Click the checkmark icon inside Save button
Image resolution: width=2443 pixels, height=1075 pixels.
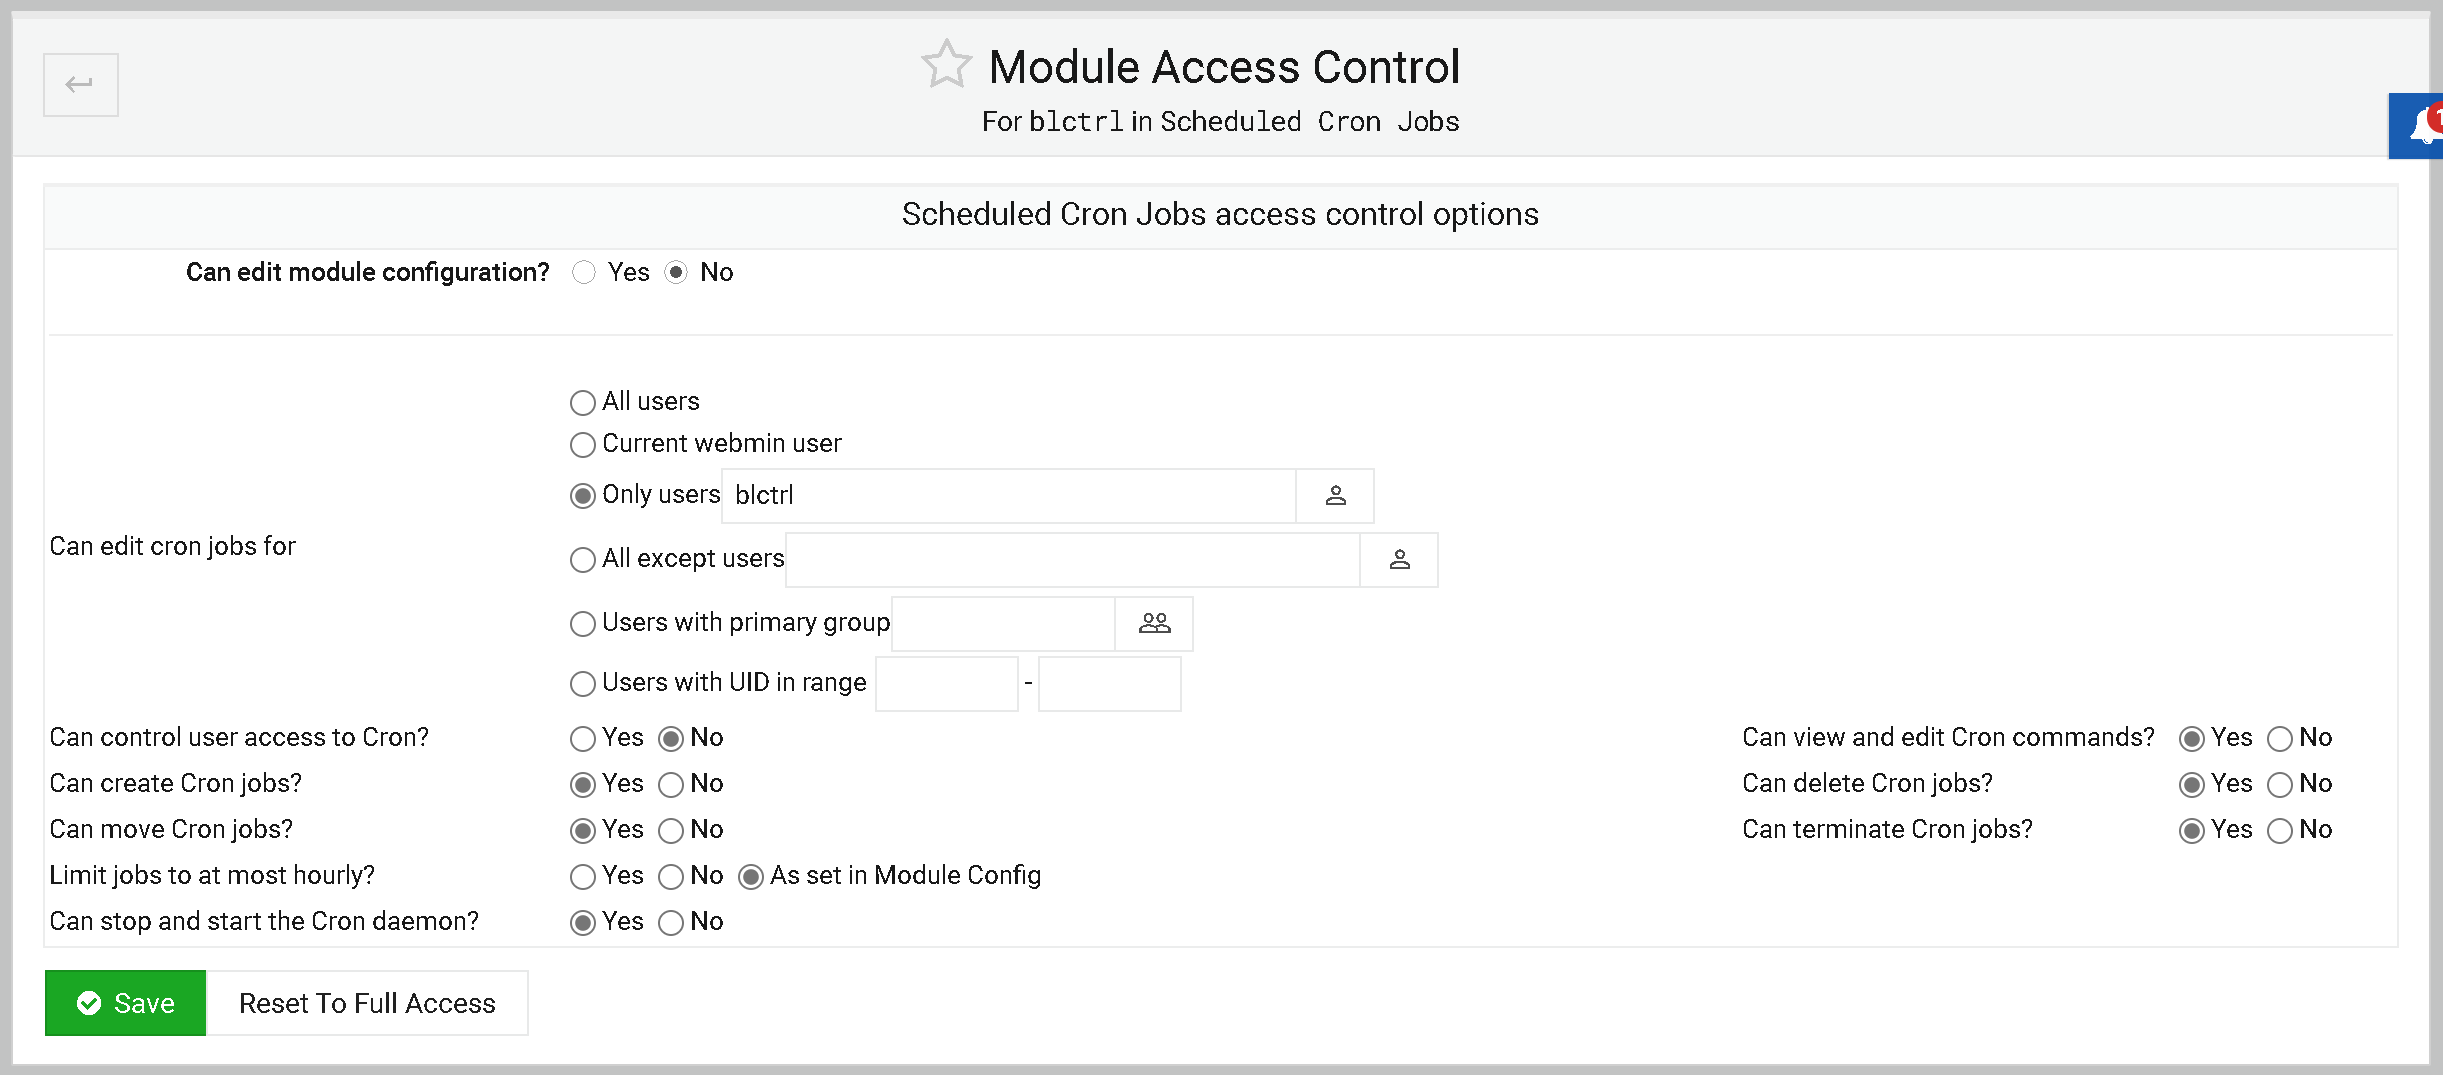(89, 1003)
